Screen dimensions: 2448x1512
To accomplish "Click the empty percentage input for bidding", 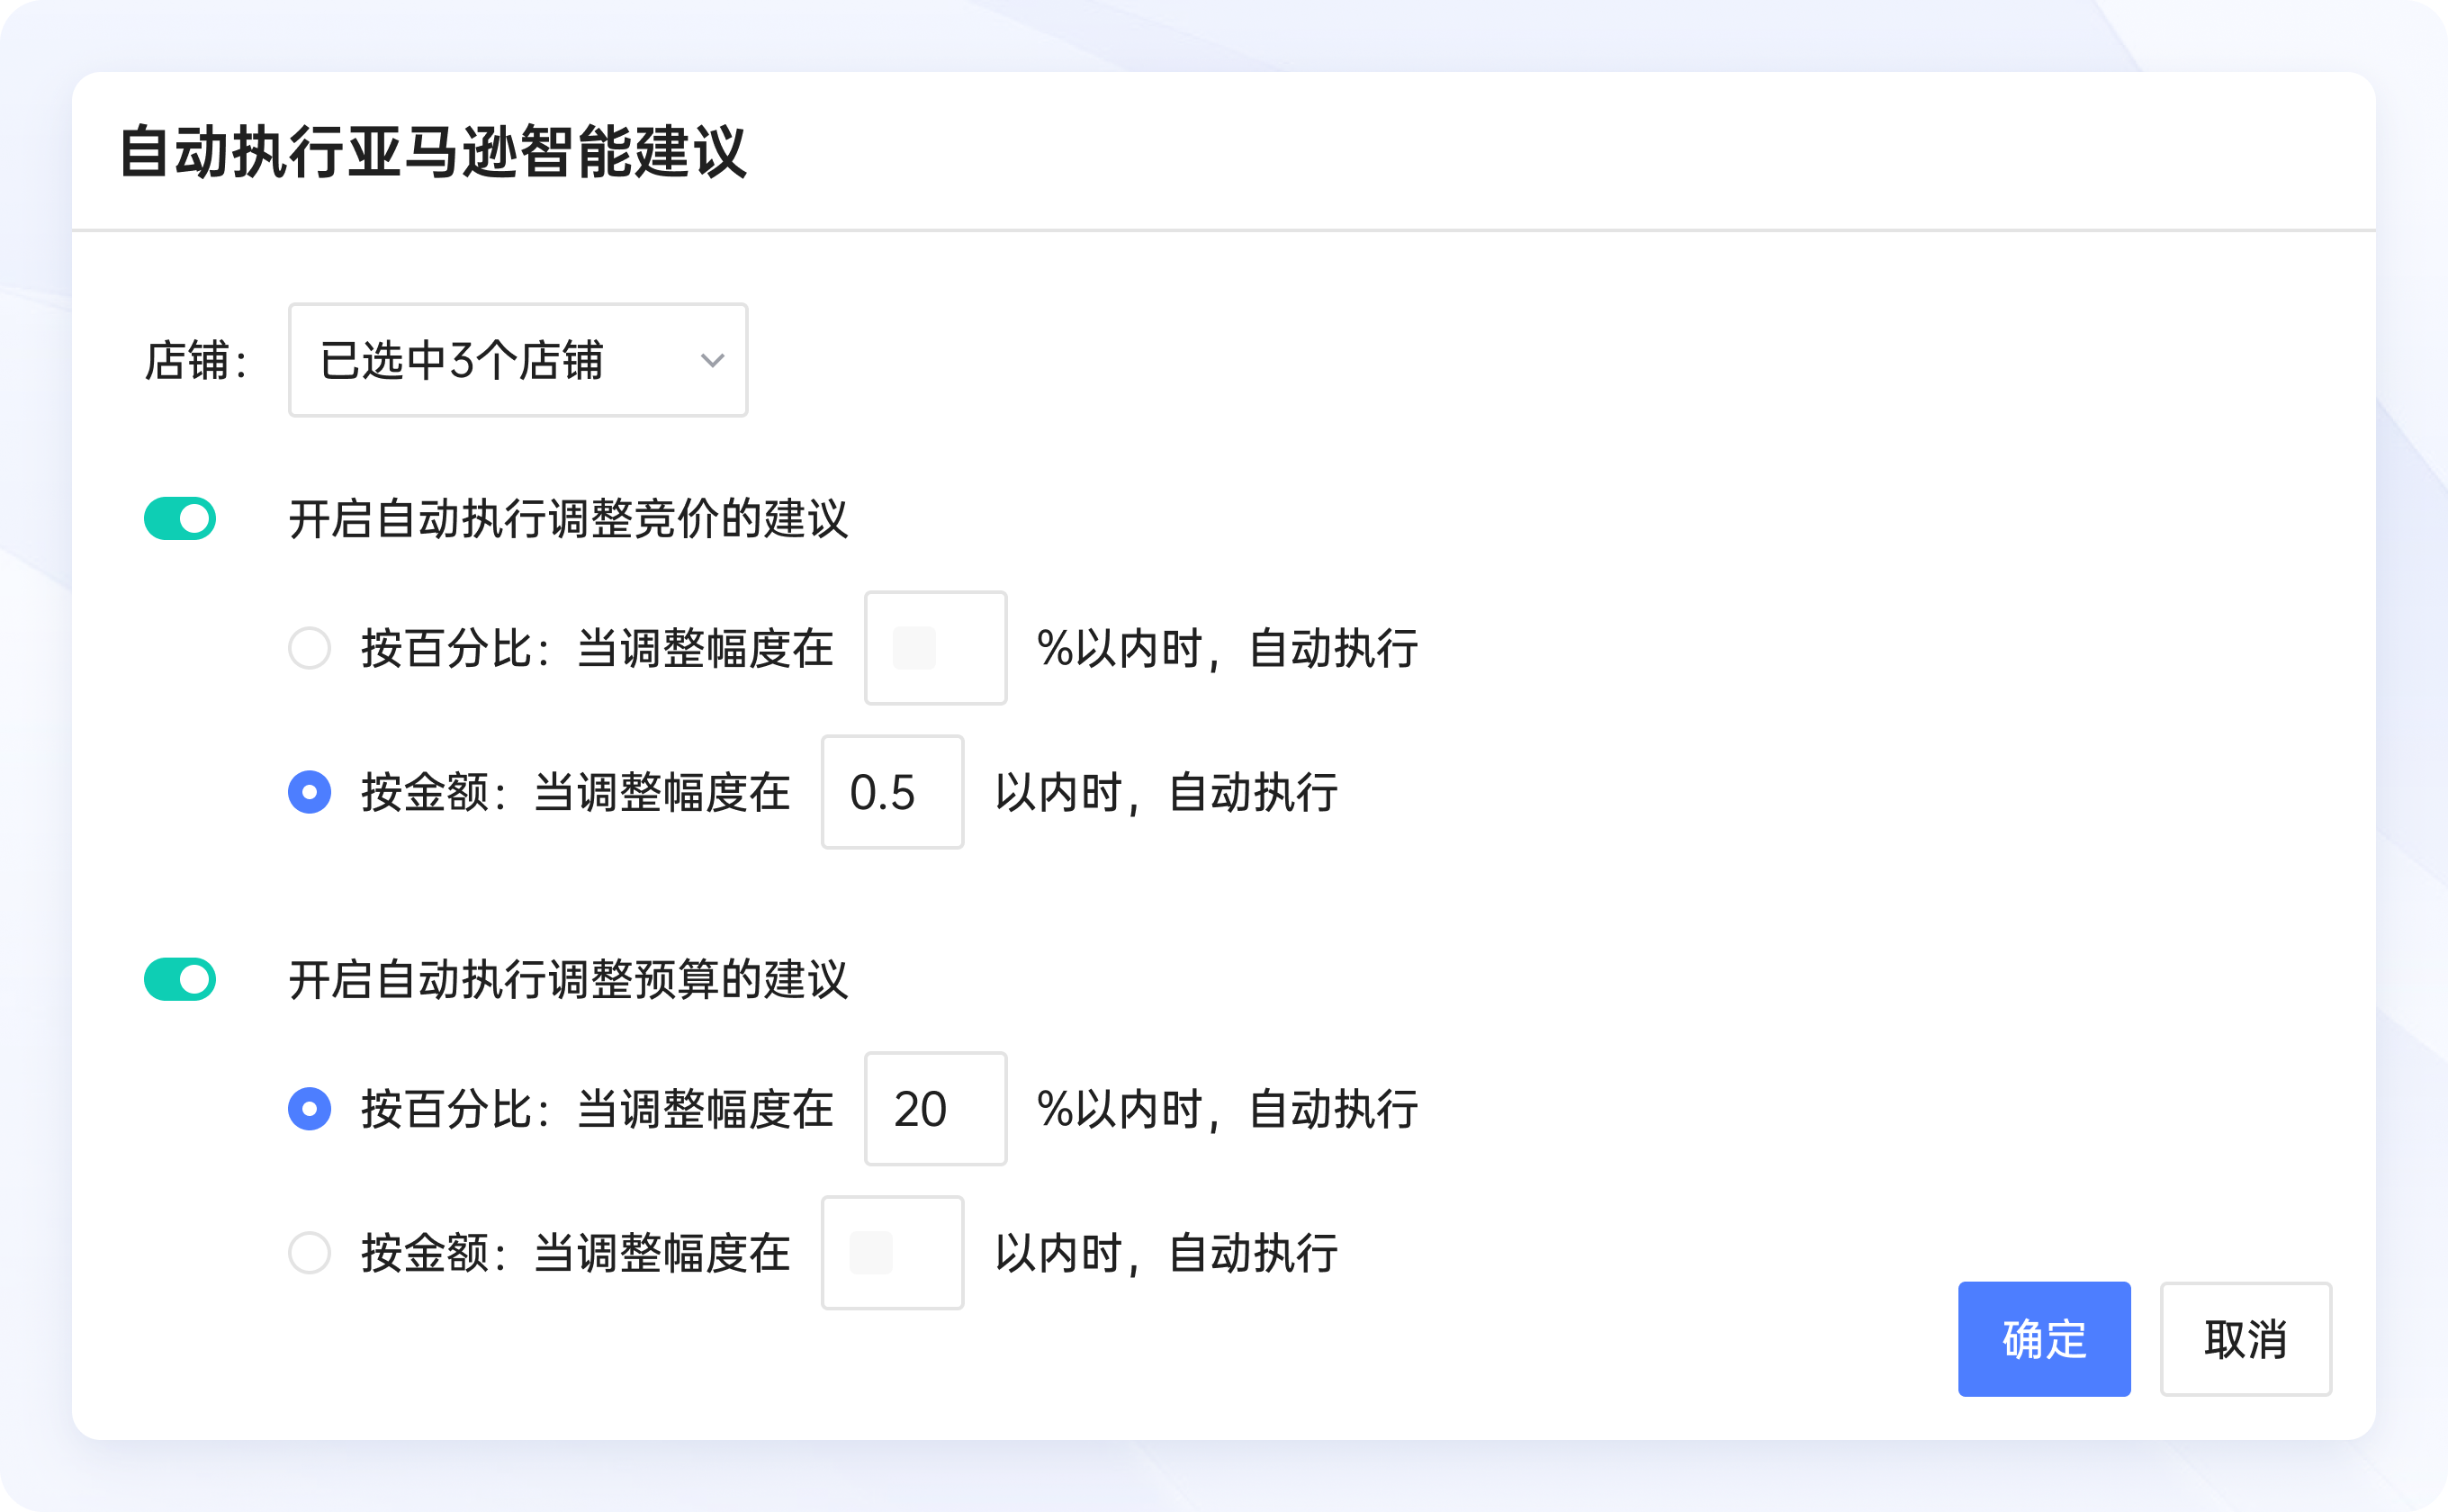I will pos(935,648).
